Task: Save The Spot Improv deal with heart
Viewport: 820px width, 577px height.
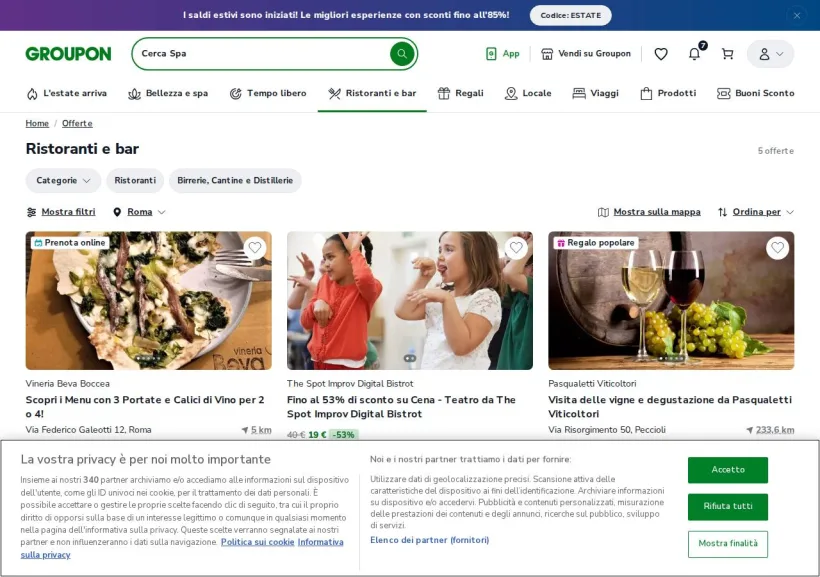Action: tap(516, 247)
